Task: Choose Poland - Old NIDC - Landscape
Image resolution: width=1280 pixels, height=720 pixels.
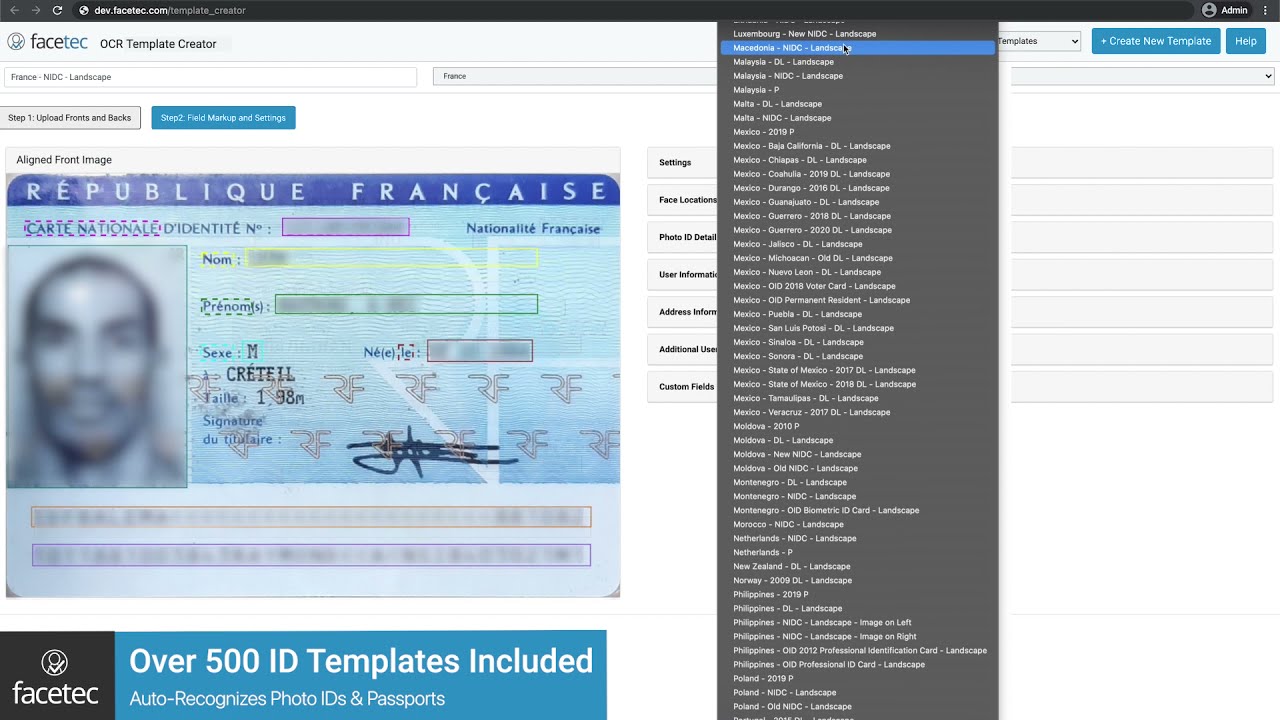Action: pos(858,706)
